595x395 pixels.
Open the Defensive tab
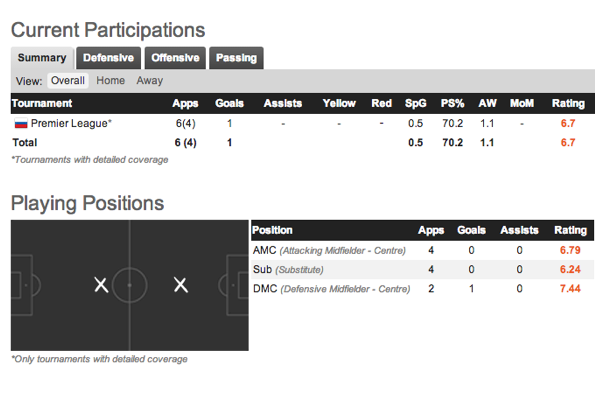tap(109, 58)
